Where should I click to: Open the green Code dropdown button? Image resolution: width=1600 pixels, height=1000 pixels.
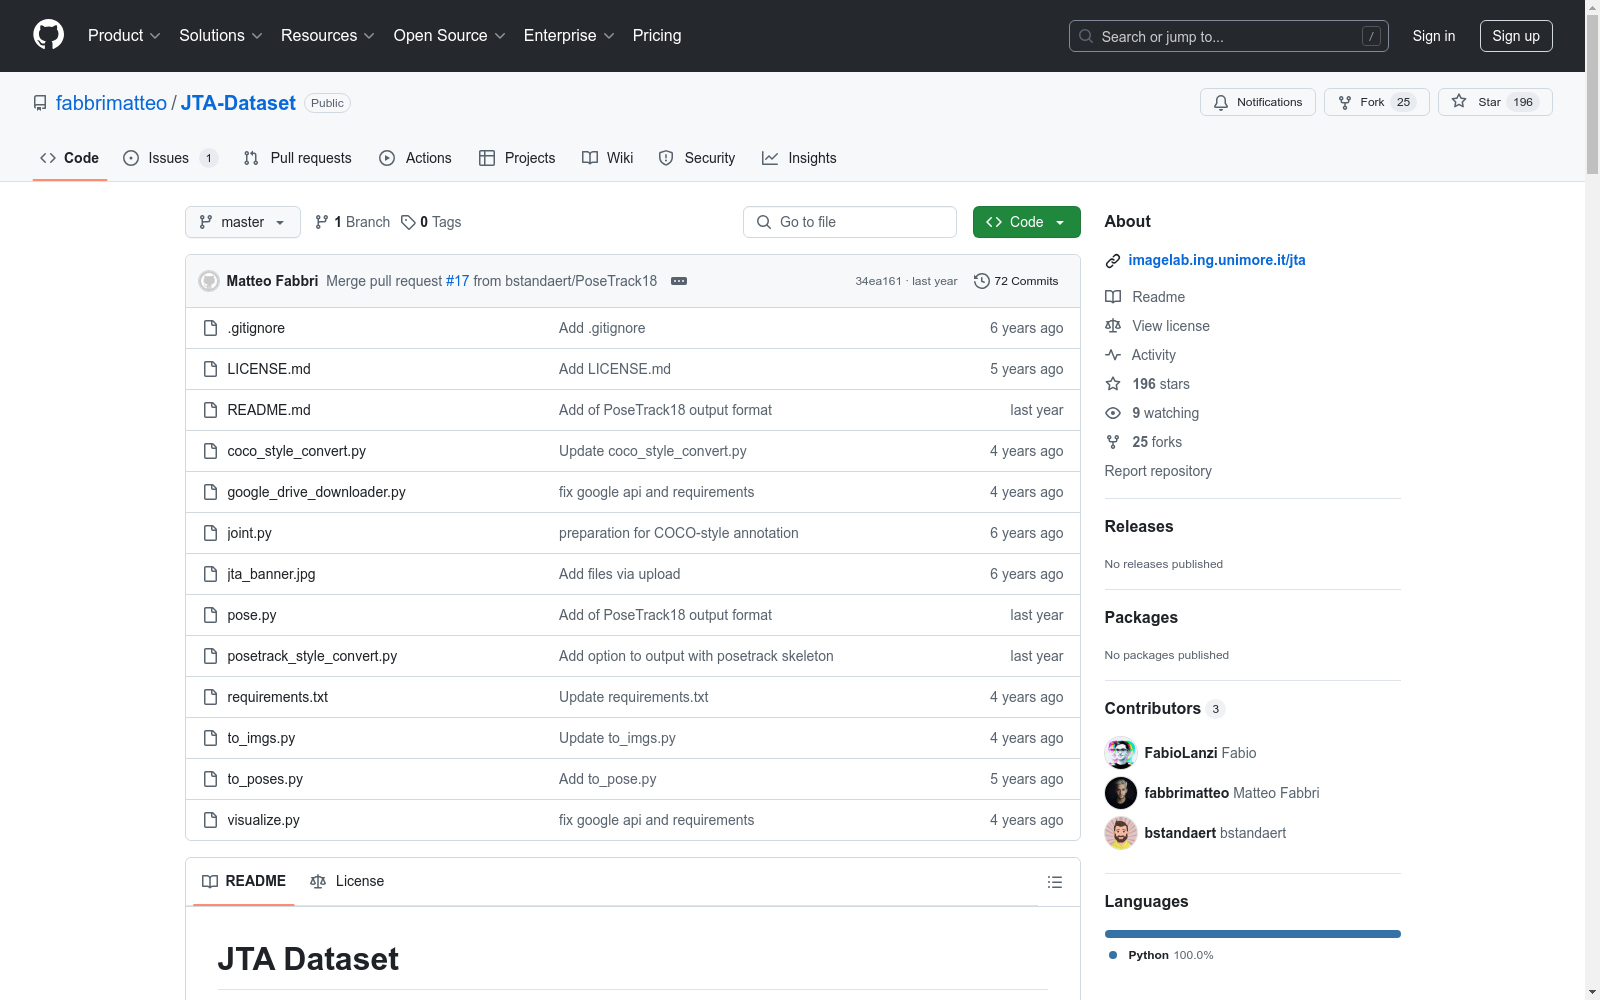pyautogui.click(x=1026, y=222)
